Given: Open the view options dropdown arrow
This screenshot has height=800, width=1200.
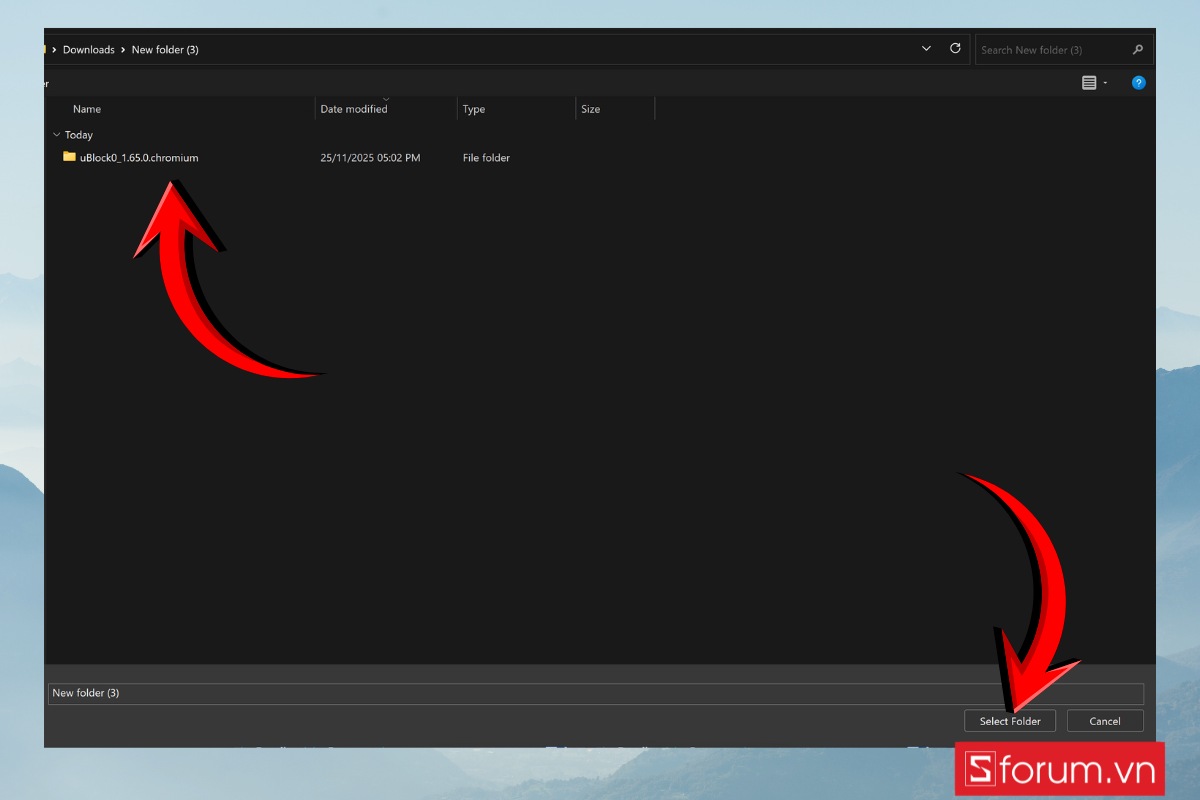Looking at the screenshot, I should click(x=1105, y=83).
